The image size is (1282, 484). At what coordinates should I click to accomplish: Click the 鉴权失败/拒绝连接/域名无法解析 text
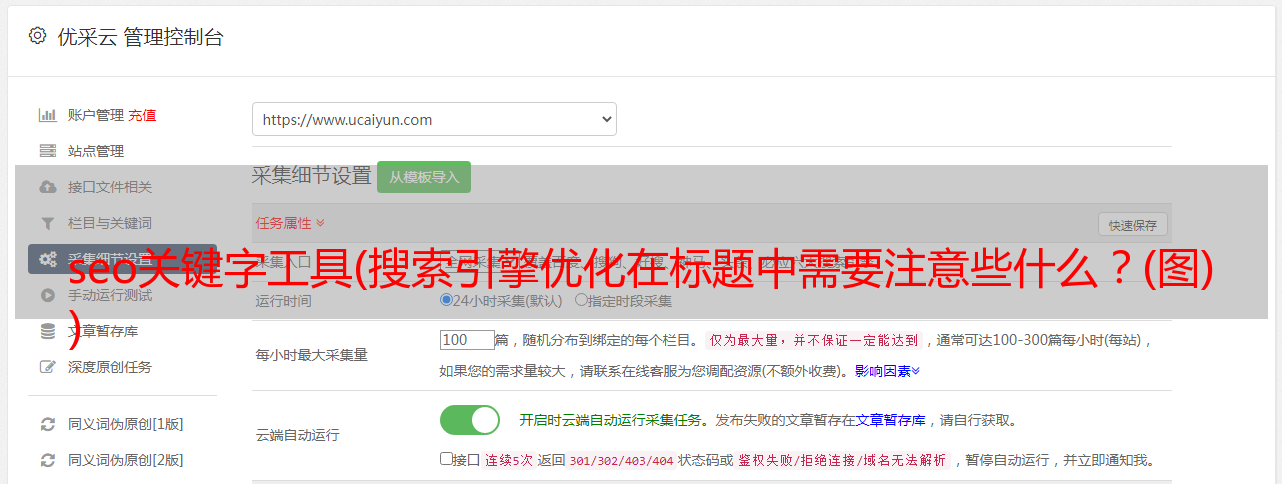click(x=842, y=461)
